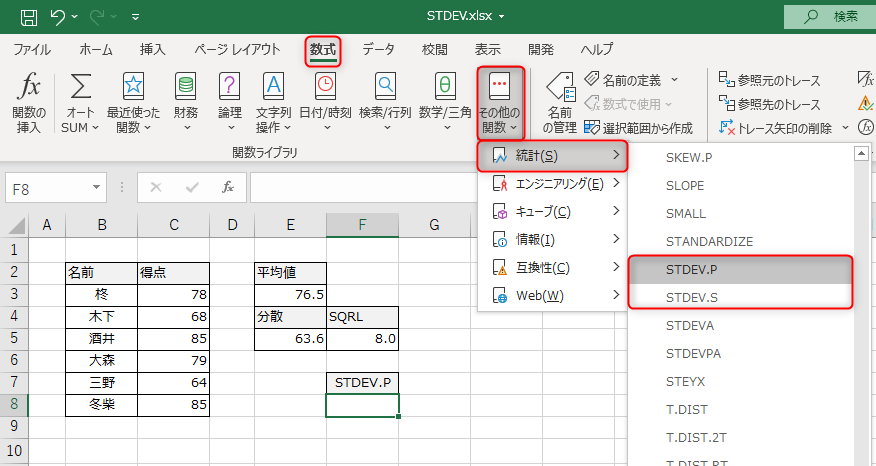Click scroll-up arrow of function list
This screenshot has width=876, height=466.
click(861, 153)
